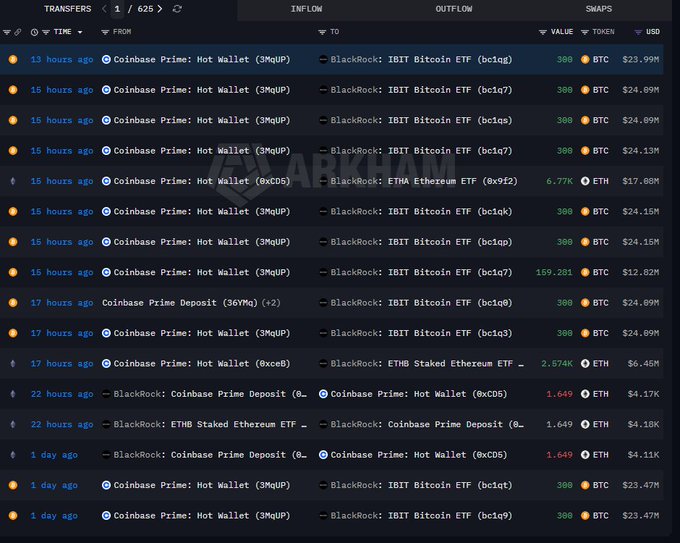Click the link icon in header
This screenshot has width=680, height=543.
(x=17, y=32)
